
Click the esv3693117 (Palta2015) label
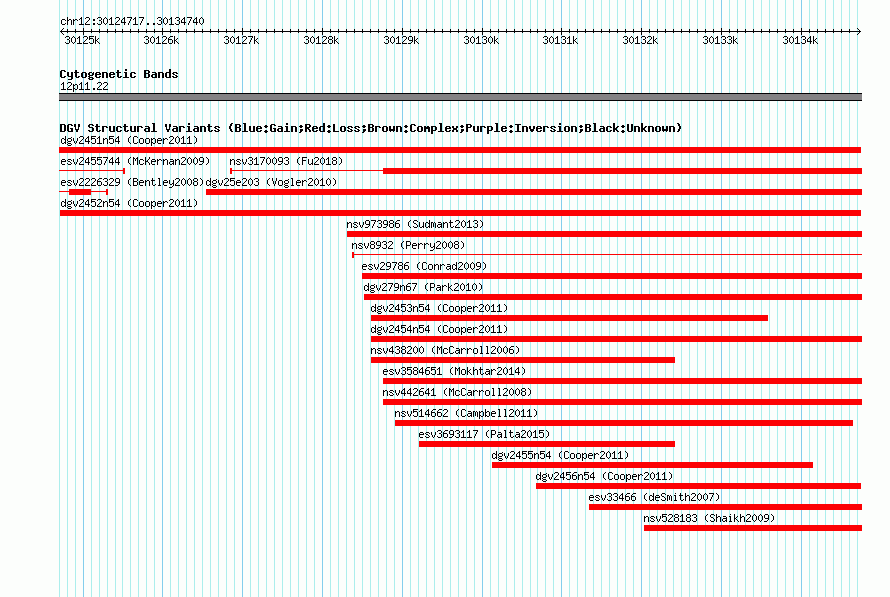pos(484,434)
